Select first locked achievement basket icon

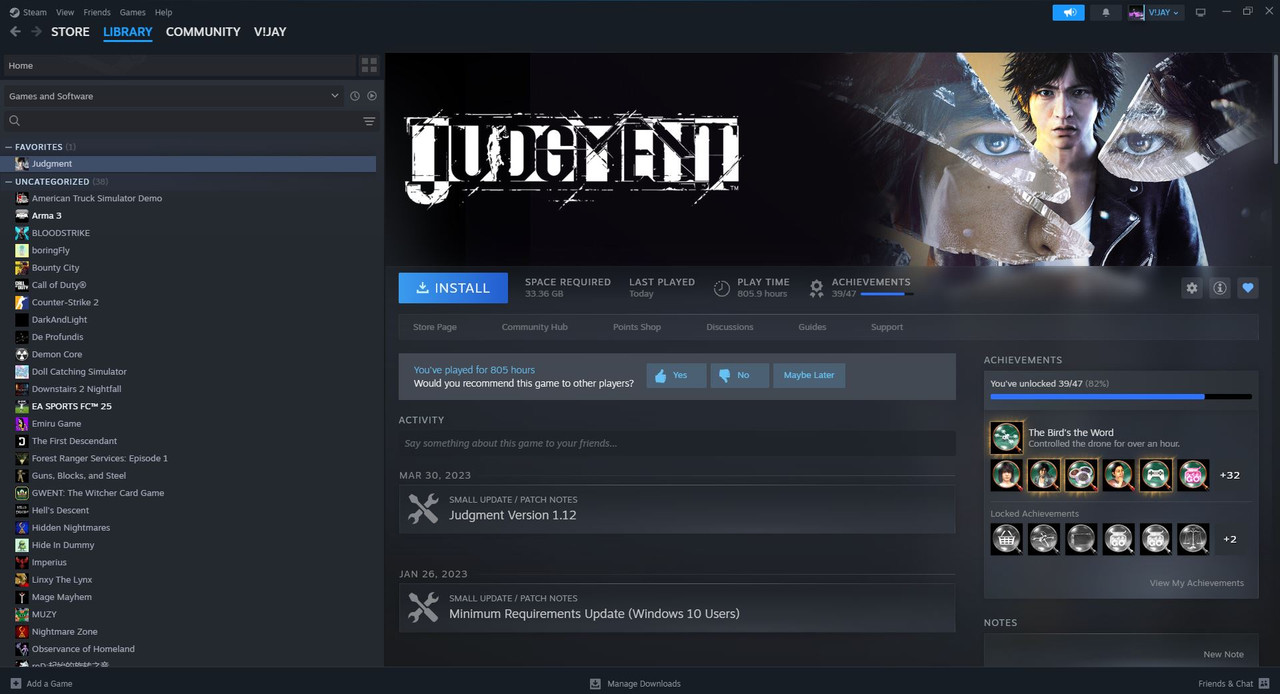click(1006, 539)
